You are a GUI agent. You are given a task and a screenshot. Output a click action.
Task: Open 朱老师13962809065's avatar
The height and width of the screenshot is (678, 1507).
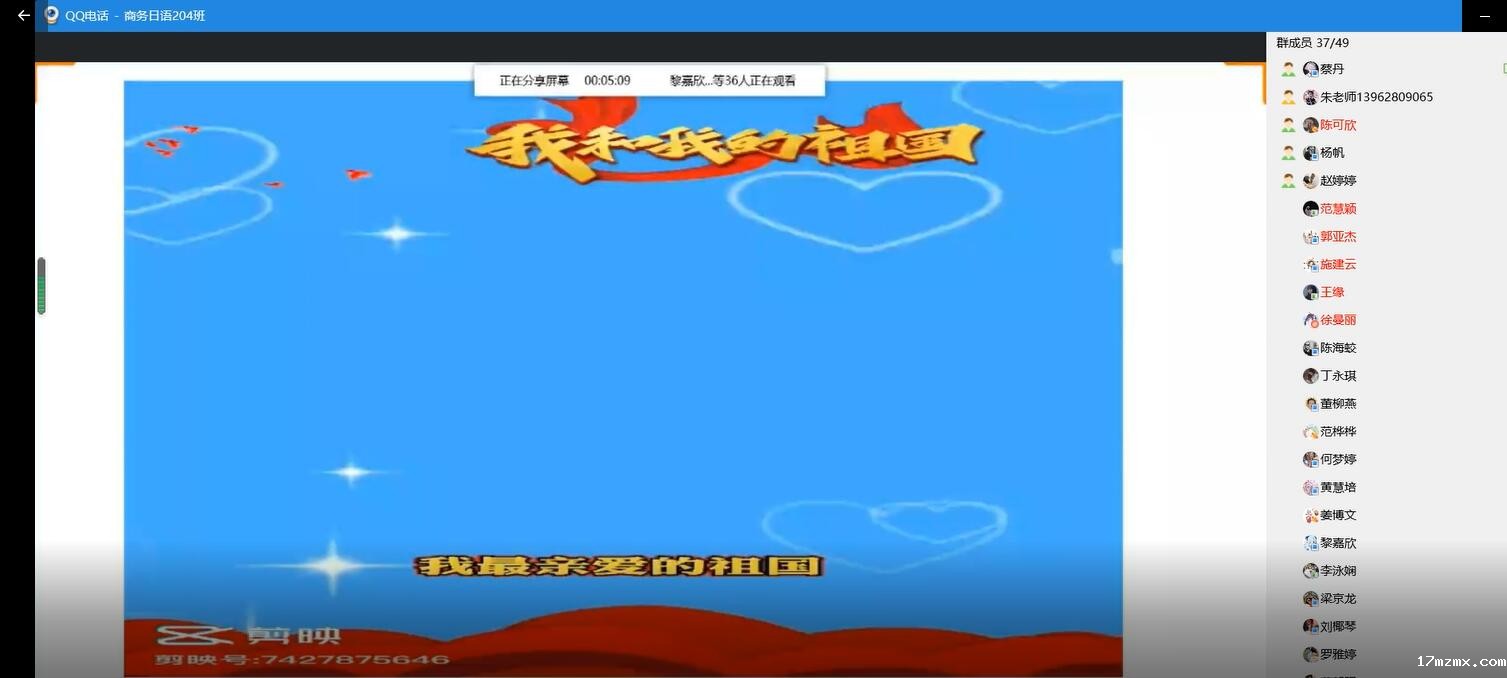pos(1310,97)
